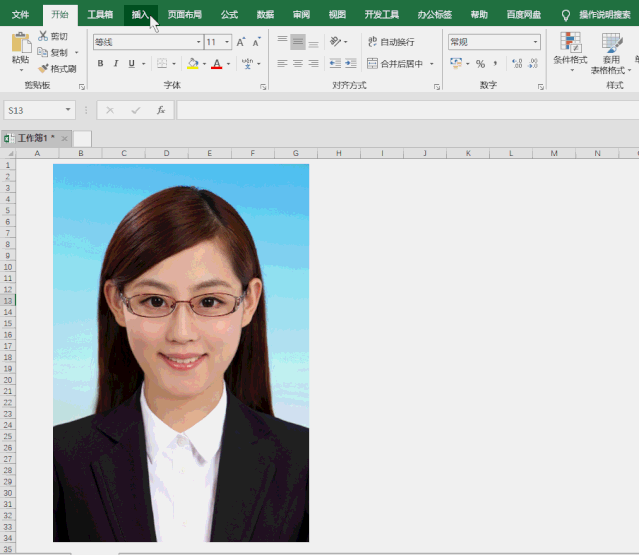Click the Increase Font Size icon

coord(241,42)
